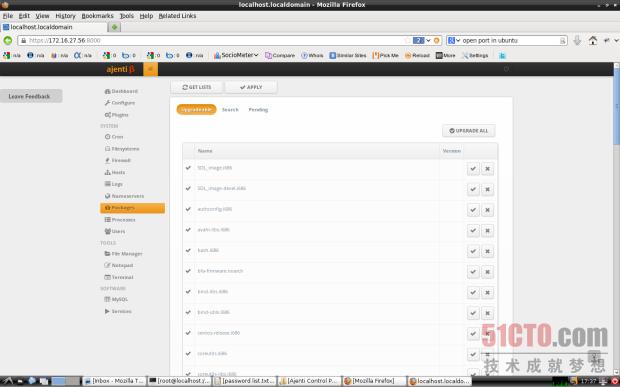Open Notepad tool
The height and width of the screenshot is (387, 620).
coord(119,265)
